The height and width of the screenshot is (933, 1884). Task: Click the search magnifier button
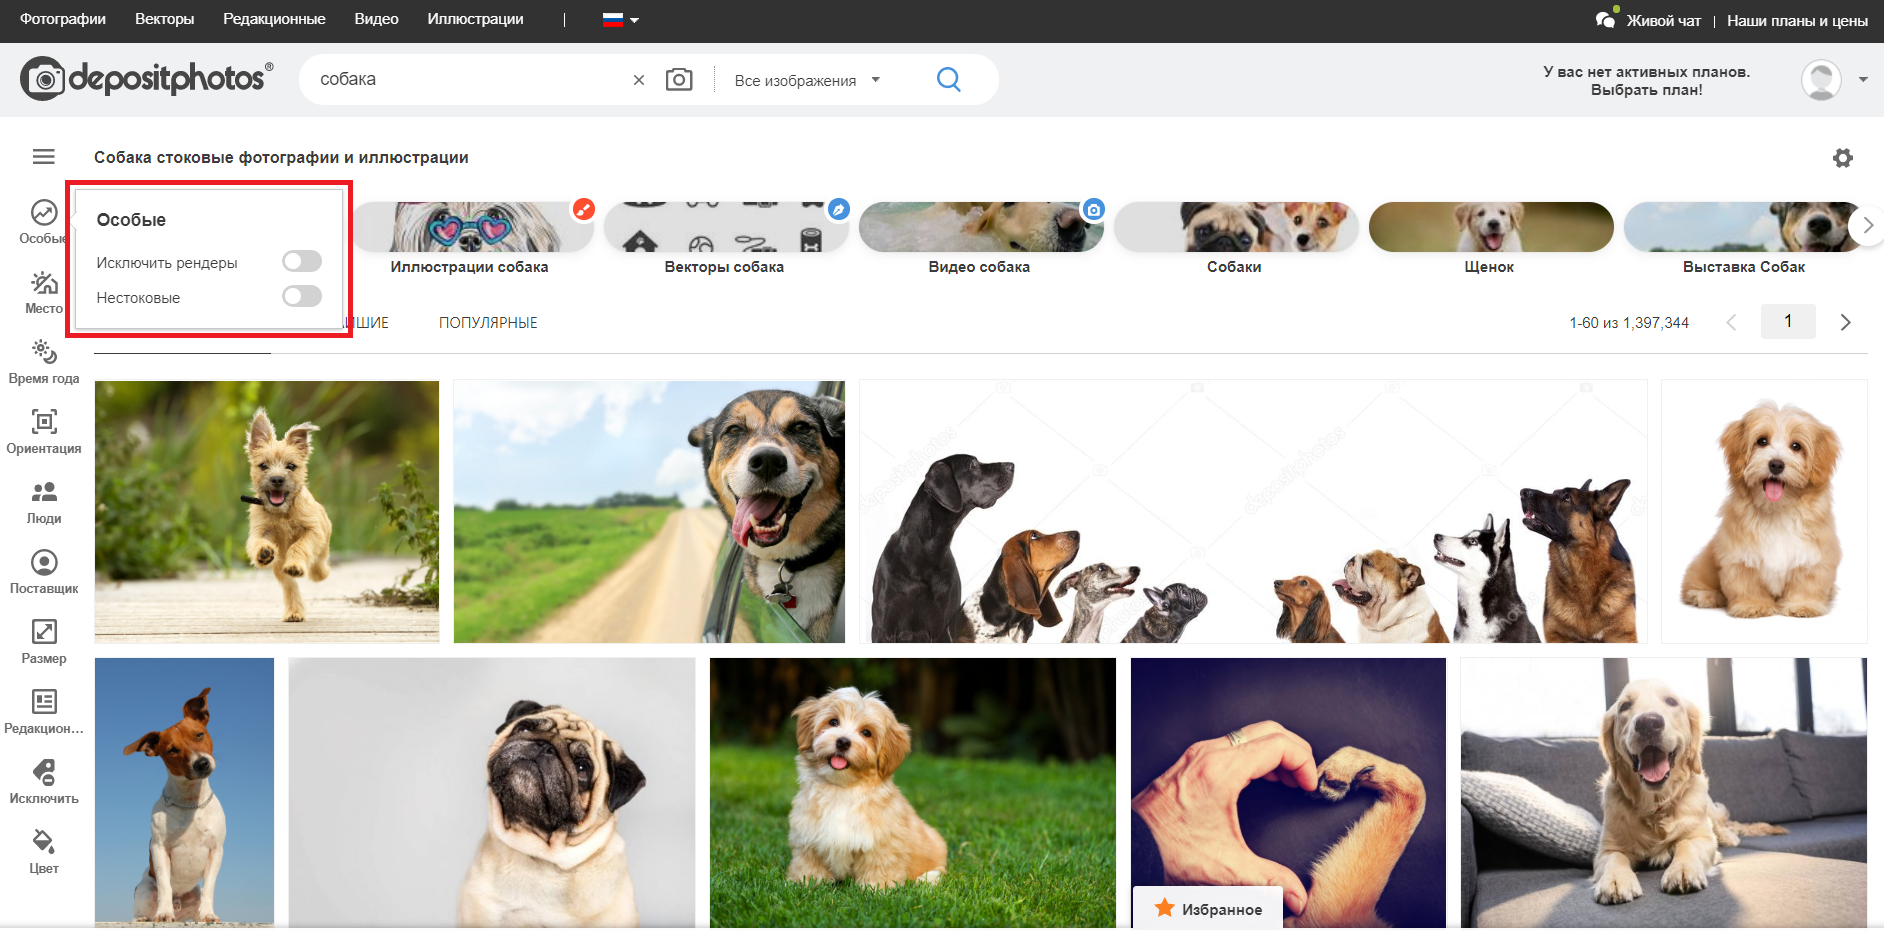coord(949,79)
